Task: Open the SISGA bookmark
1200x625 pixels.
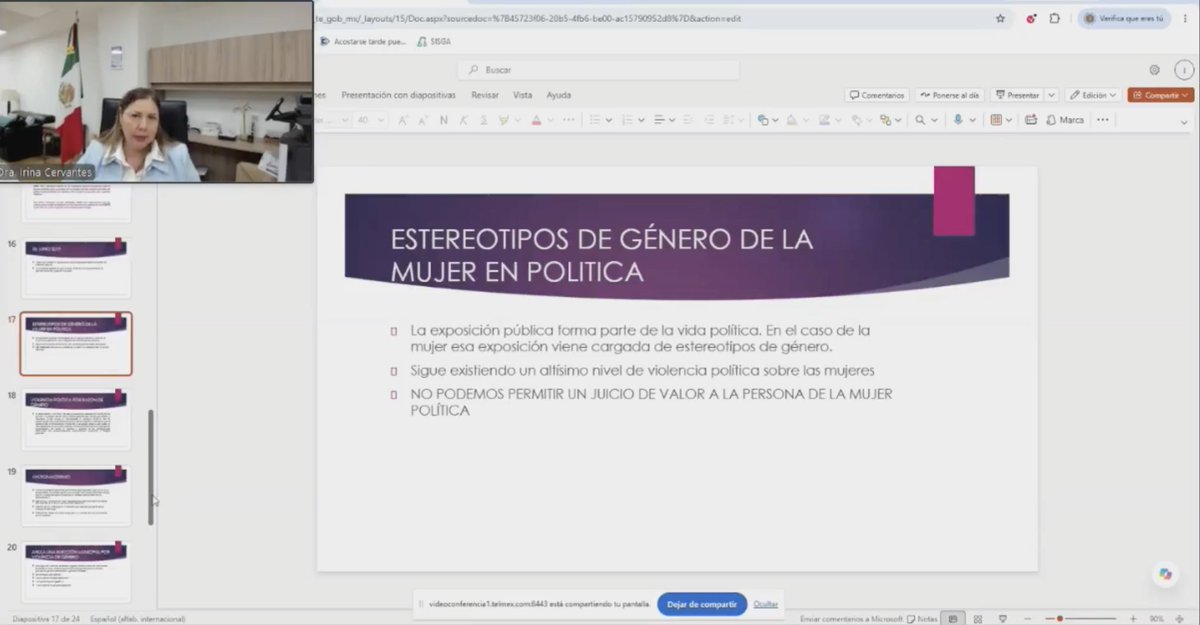Action: tap(433, 41)
